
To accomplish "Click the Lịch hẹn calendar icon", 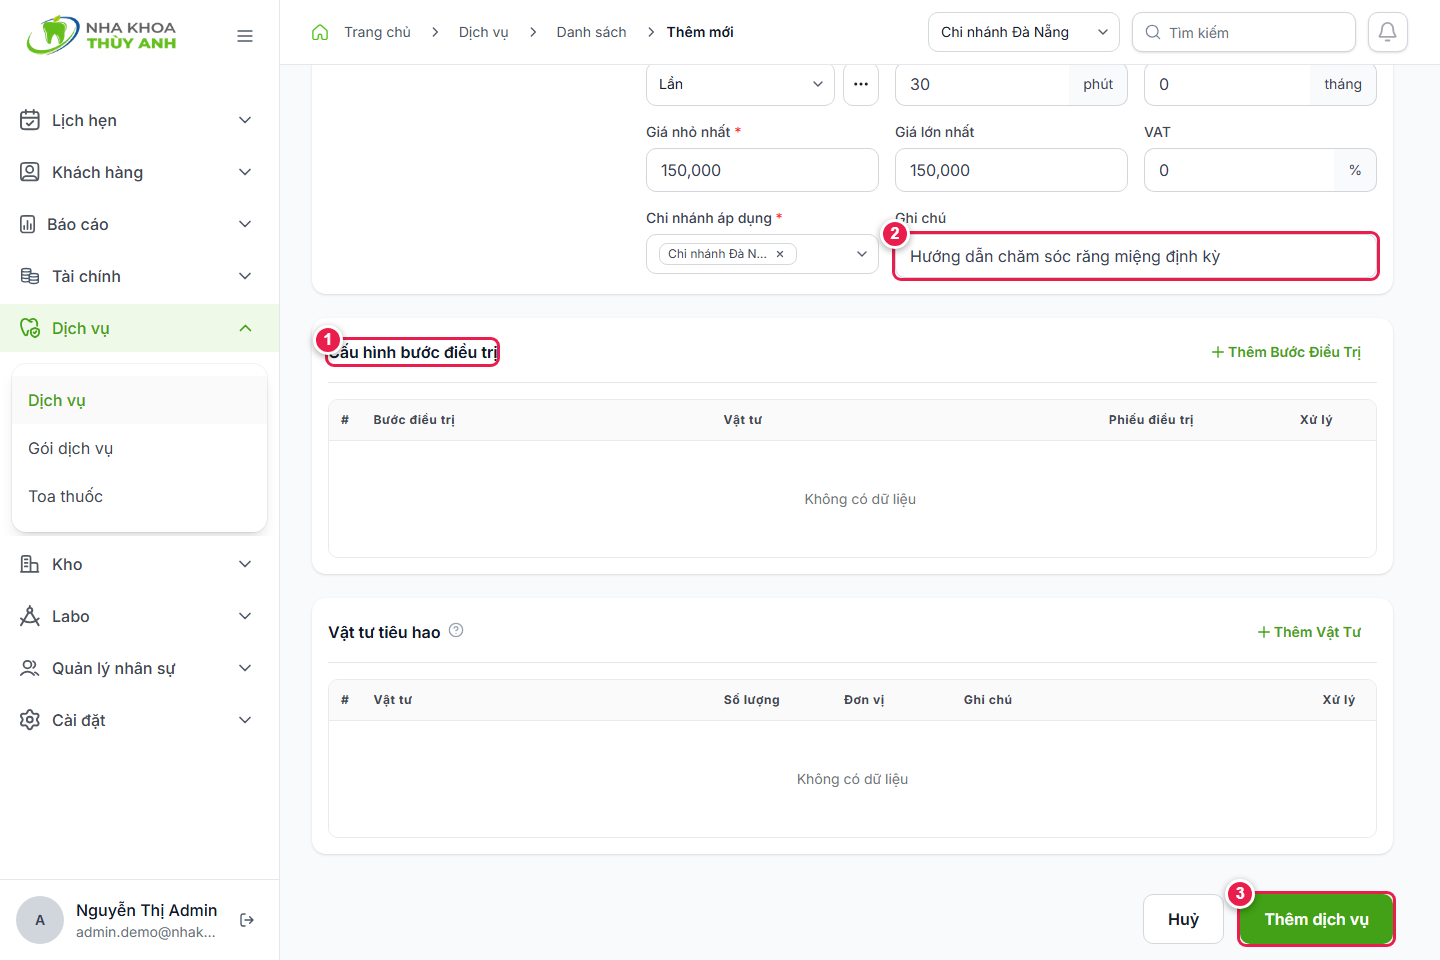I will [x=30, y=120].
